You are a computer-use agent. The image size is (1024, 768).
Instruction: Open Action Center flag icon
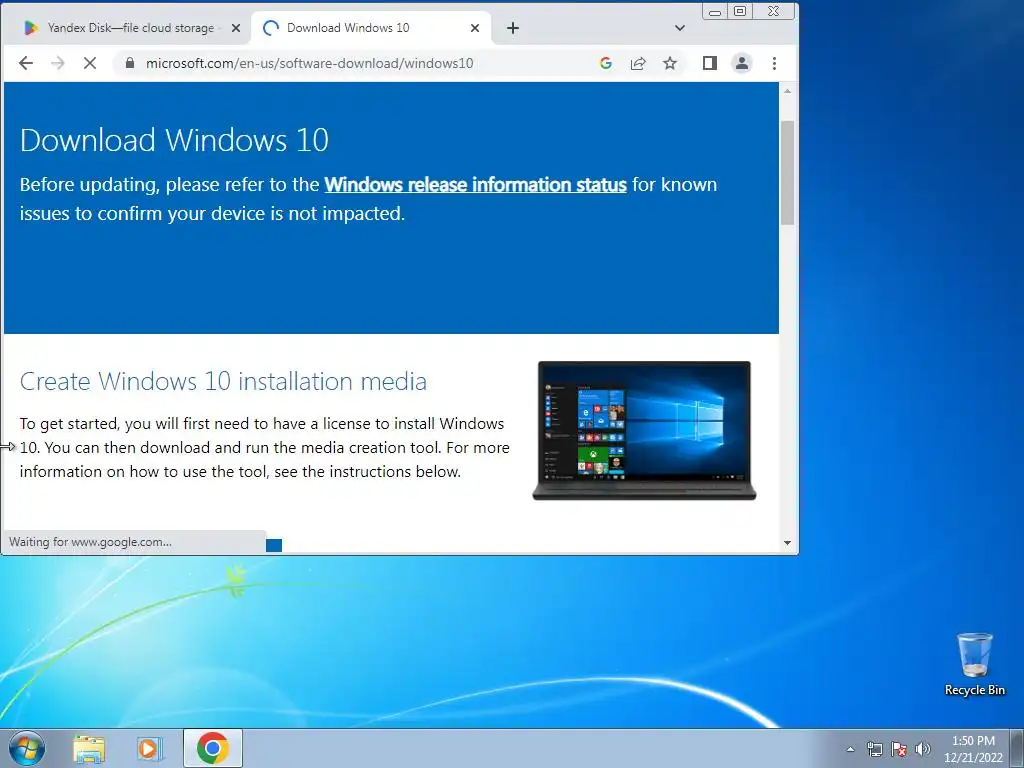(x=899, y=749)
